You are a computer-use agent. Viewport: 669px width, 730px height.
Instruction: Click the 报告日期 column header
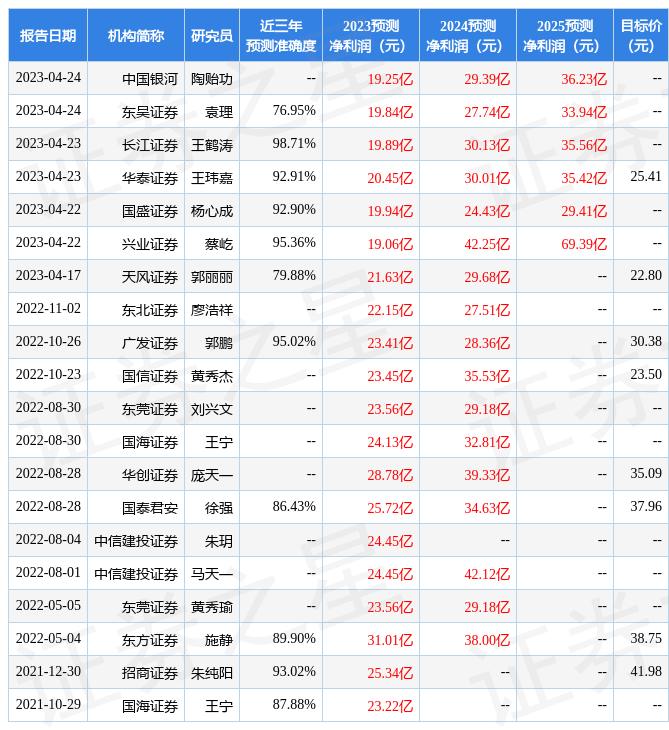[48, 35]
